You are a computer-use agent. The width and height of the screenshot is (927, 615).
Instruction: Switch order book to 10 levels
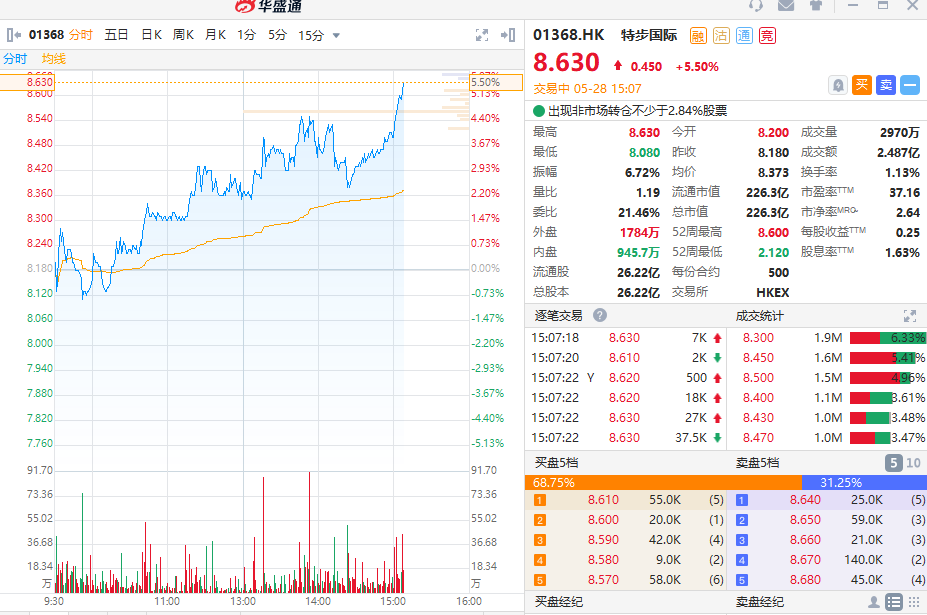(913, 462)
